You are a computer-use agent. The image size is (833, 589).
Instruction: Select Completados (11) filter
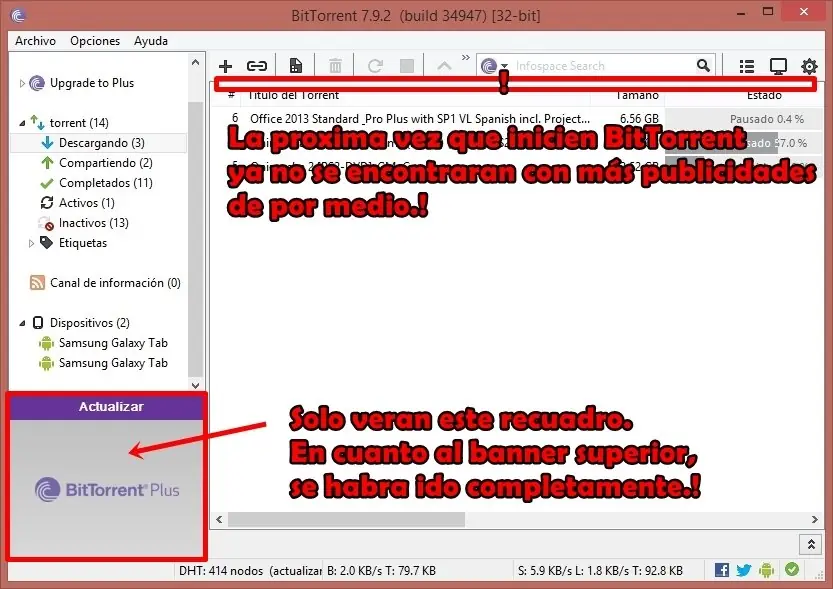pos(106,183)
